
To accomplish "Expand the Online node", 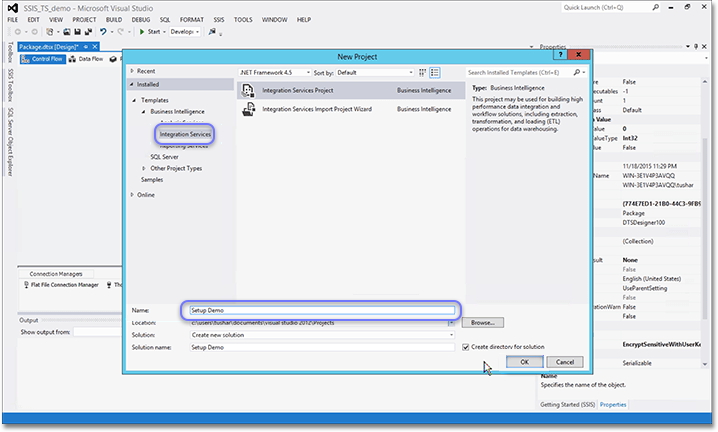I will (x=132, y=195).
